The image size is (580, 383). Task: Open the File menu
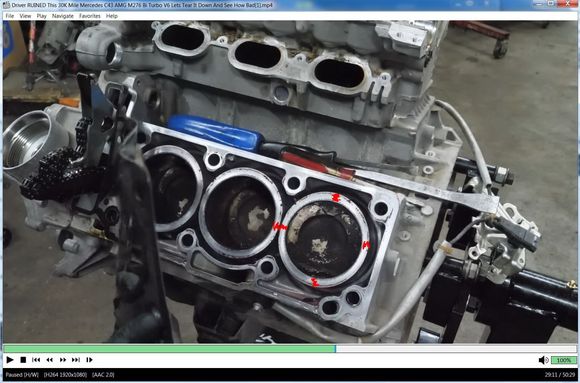point(10,16)
